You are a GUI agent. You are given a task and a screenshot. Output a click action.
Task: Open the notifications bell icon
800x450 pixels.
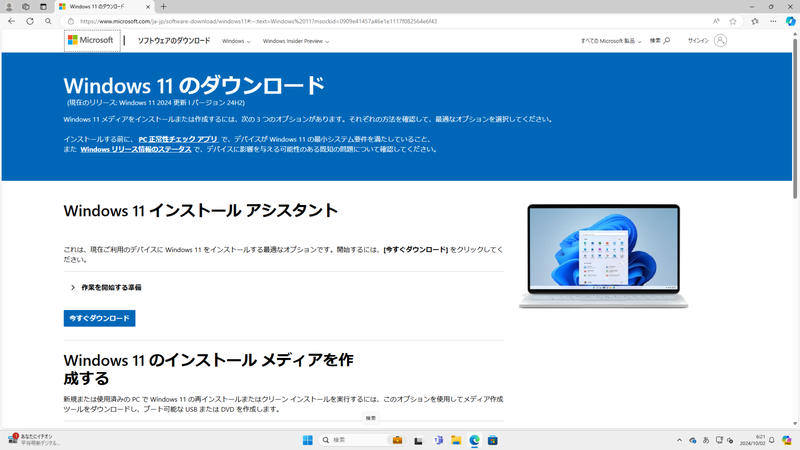(771, 440)
